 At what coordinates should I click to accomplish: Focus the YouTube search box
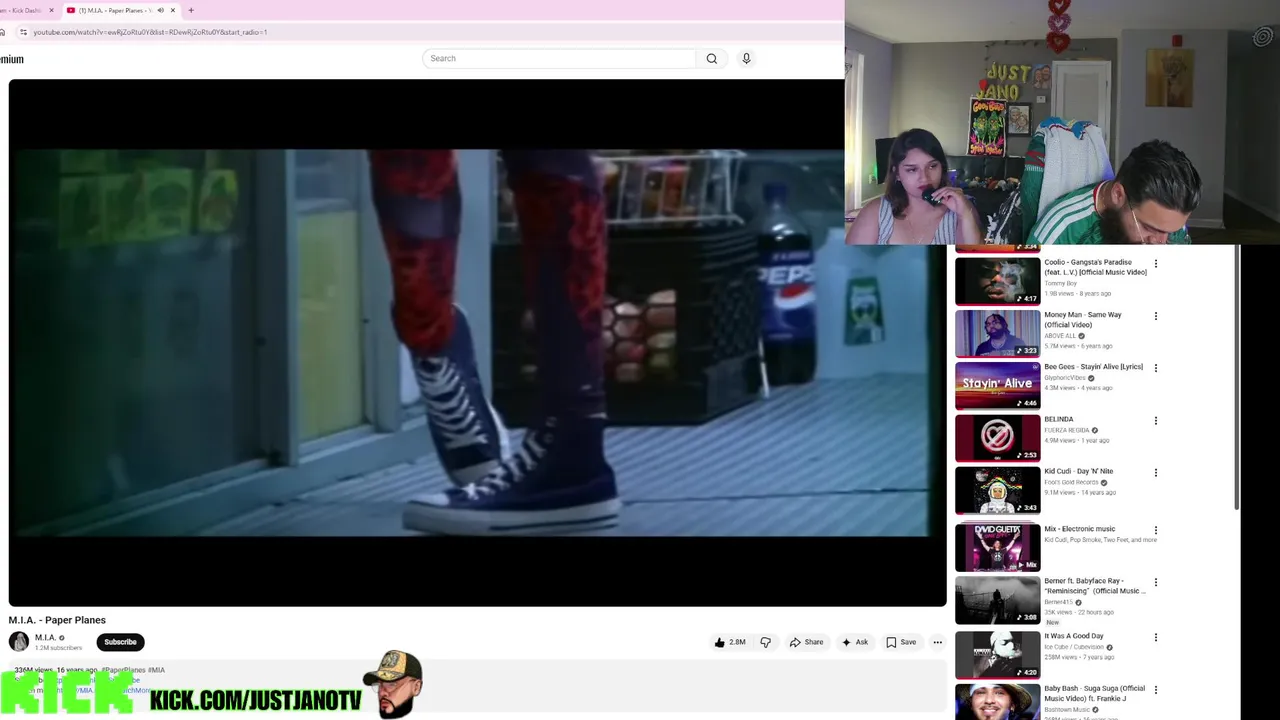[x=558, y=58]
